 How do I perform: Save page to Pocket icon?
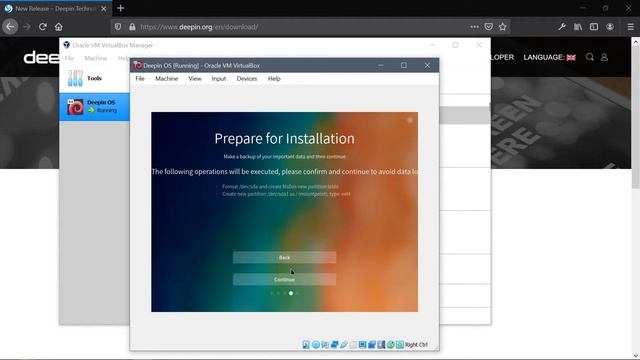[489, 27]
